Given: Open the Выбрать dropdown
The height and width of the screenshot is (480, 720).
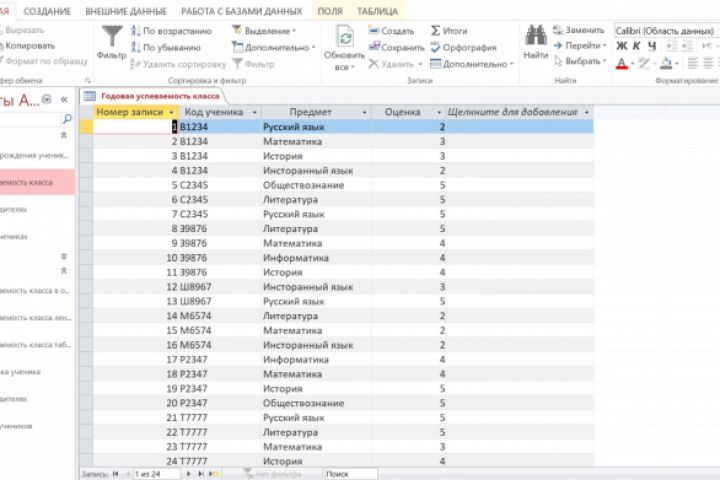Looking at the screenshot, I should click(x=580, y=61).
